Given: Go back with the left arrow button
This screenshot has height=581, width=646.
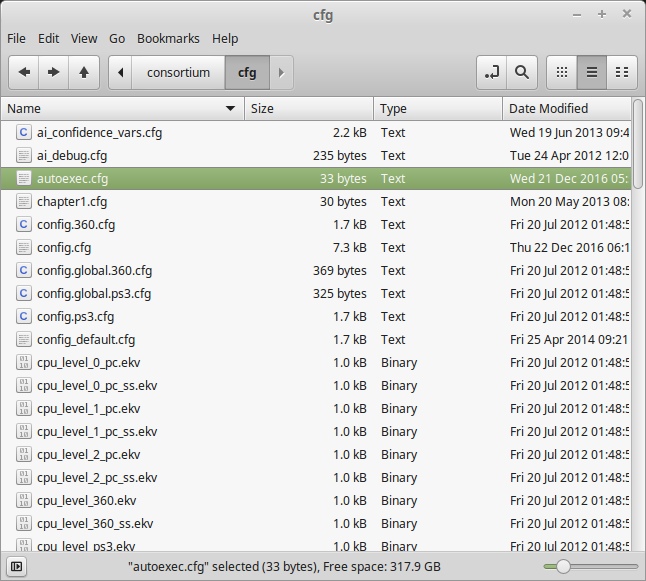Looking at the screenshot, I should [x=24, y=73].
